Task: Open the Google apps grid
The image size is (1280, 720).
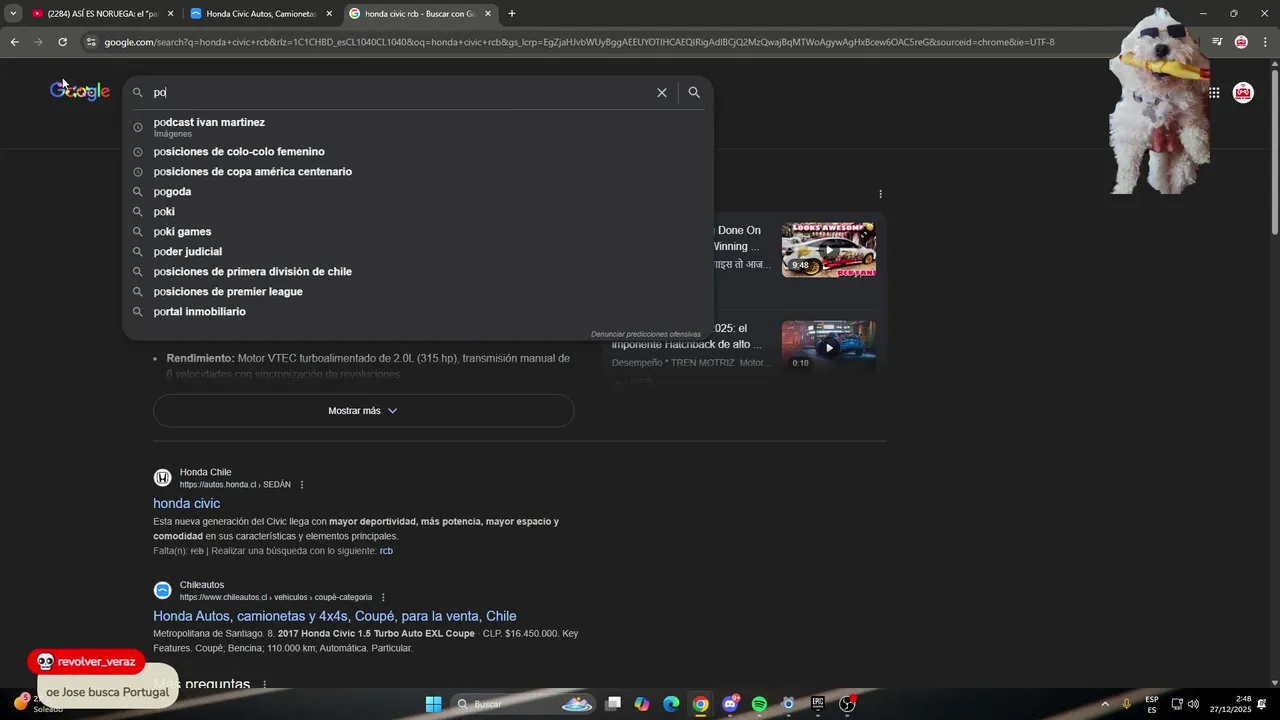Action: (1214, 93)
